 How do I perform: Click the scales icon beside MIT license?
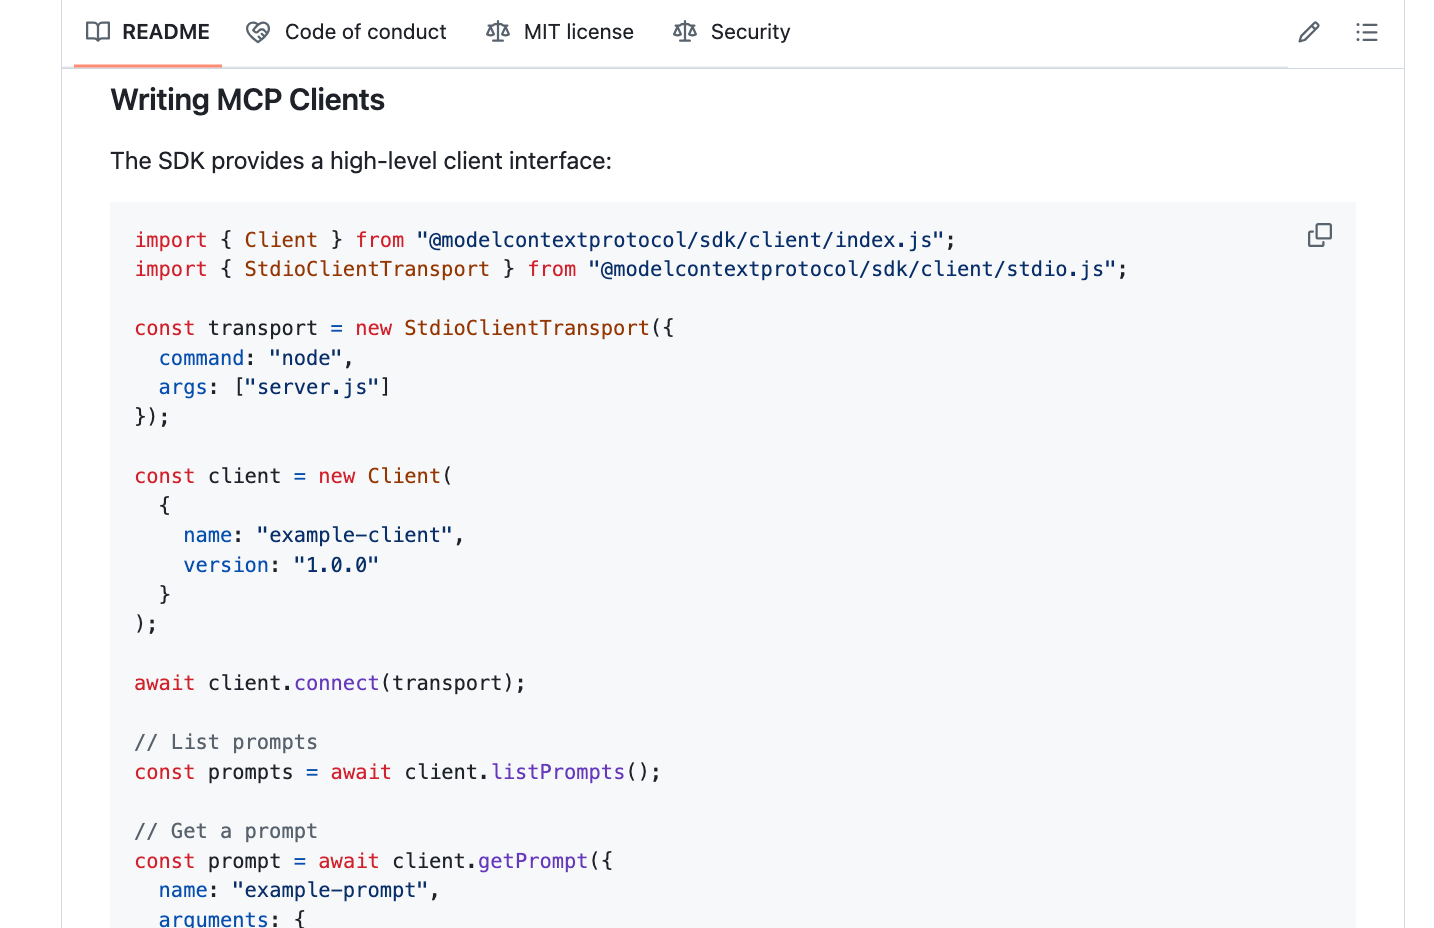tap(497, 31)
